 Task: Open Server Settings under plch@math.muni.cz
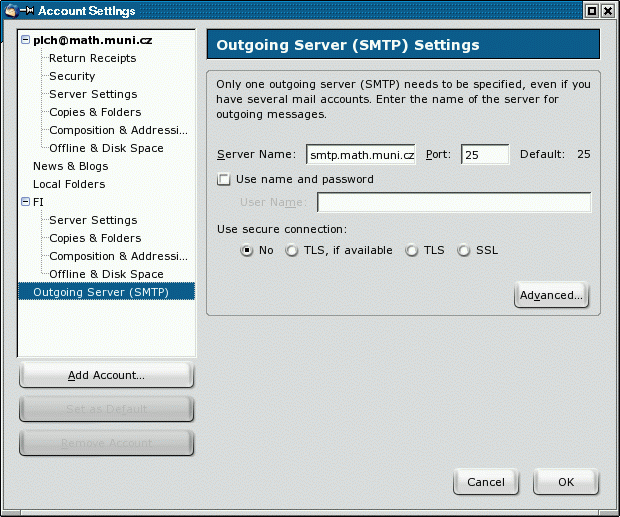click(93, 94)
